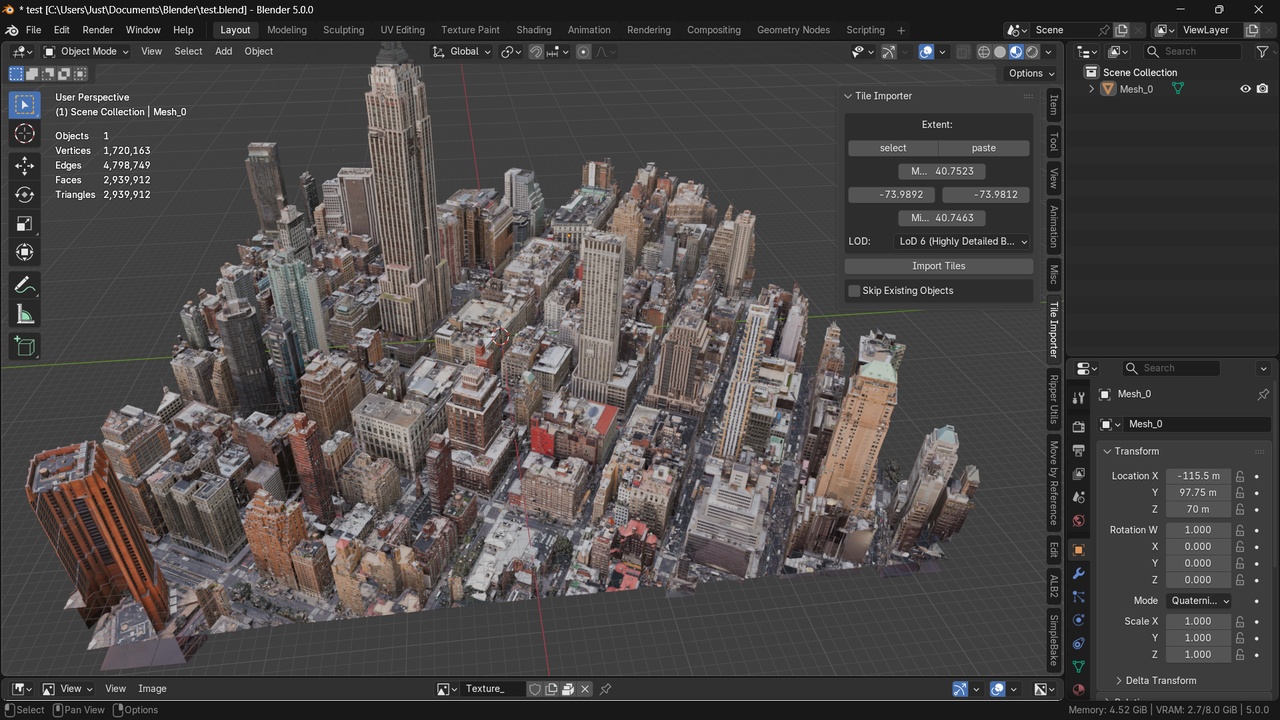1280x720 pixels.
Task: Click the extent select button
Action: point(893,148)
